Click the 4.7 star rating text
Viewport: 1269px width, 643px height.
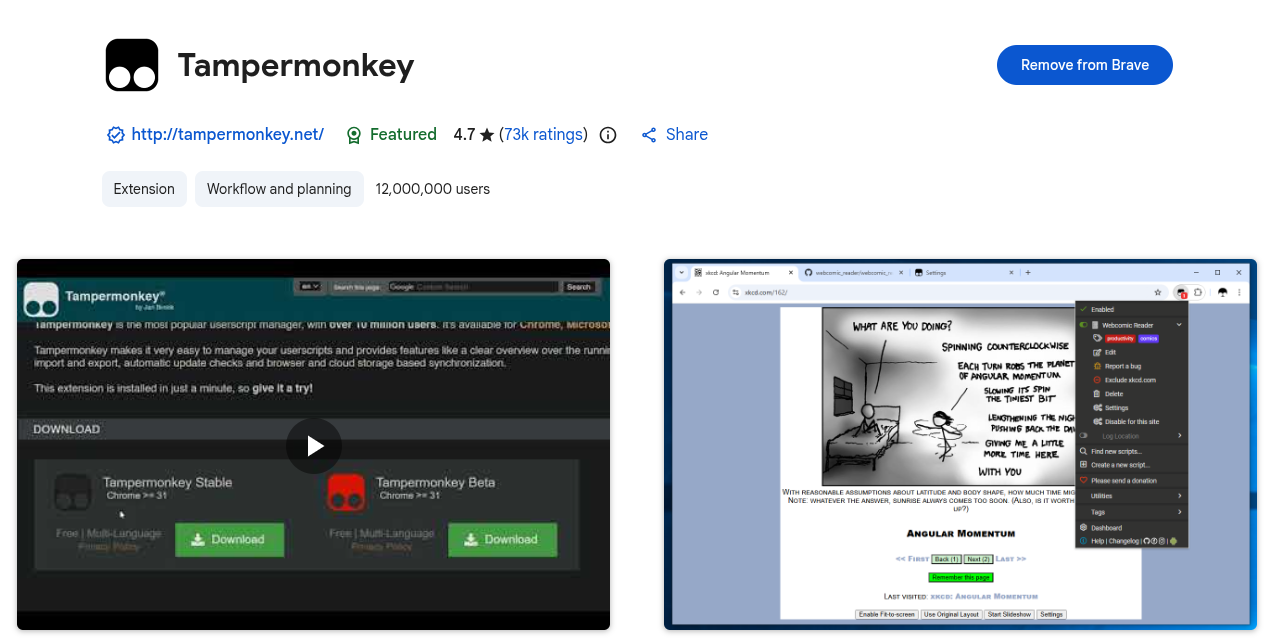[x=474, y=134]
